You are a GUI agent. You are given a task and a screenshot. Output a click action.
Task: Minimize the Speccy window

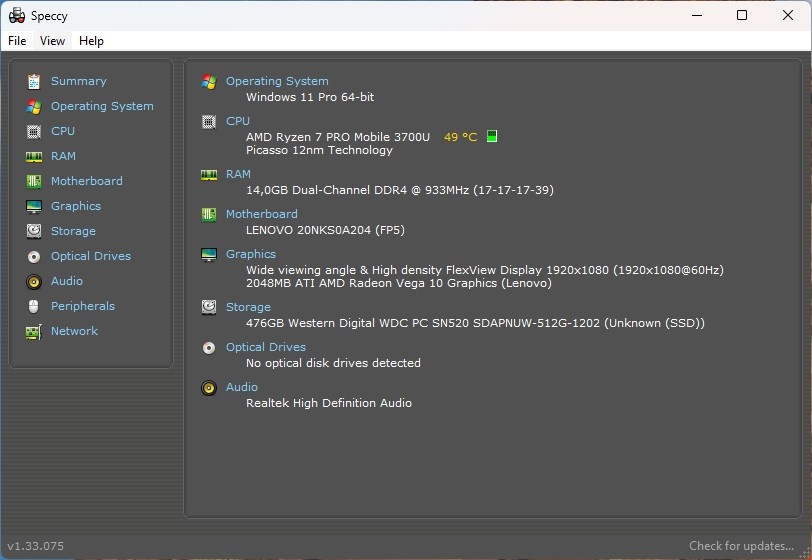click(x=697, y=15)
